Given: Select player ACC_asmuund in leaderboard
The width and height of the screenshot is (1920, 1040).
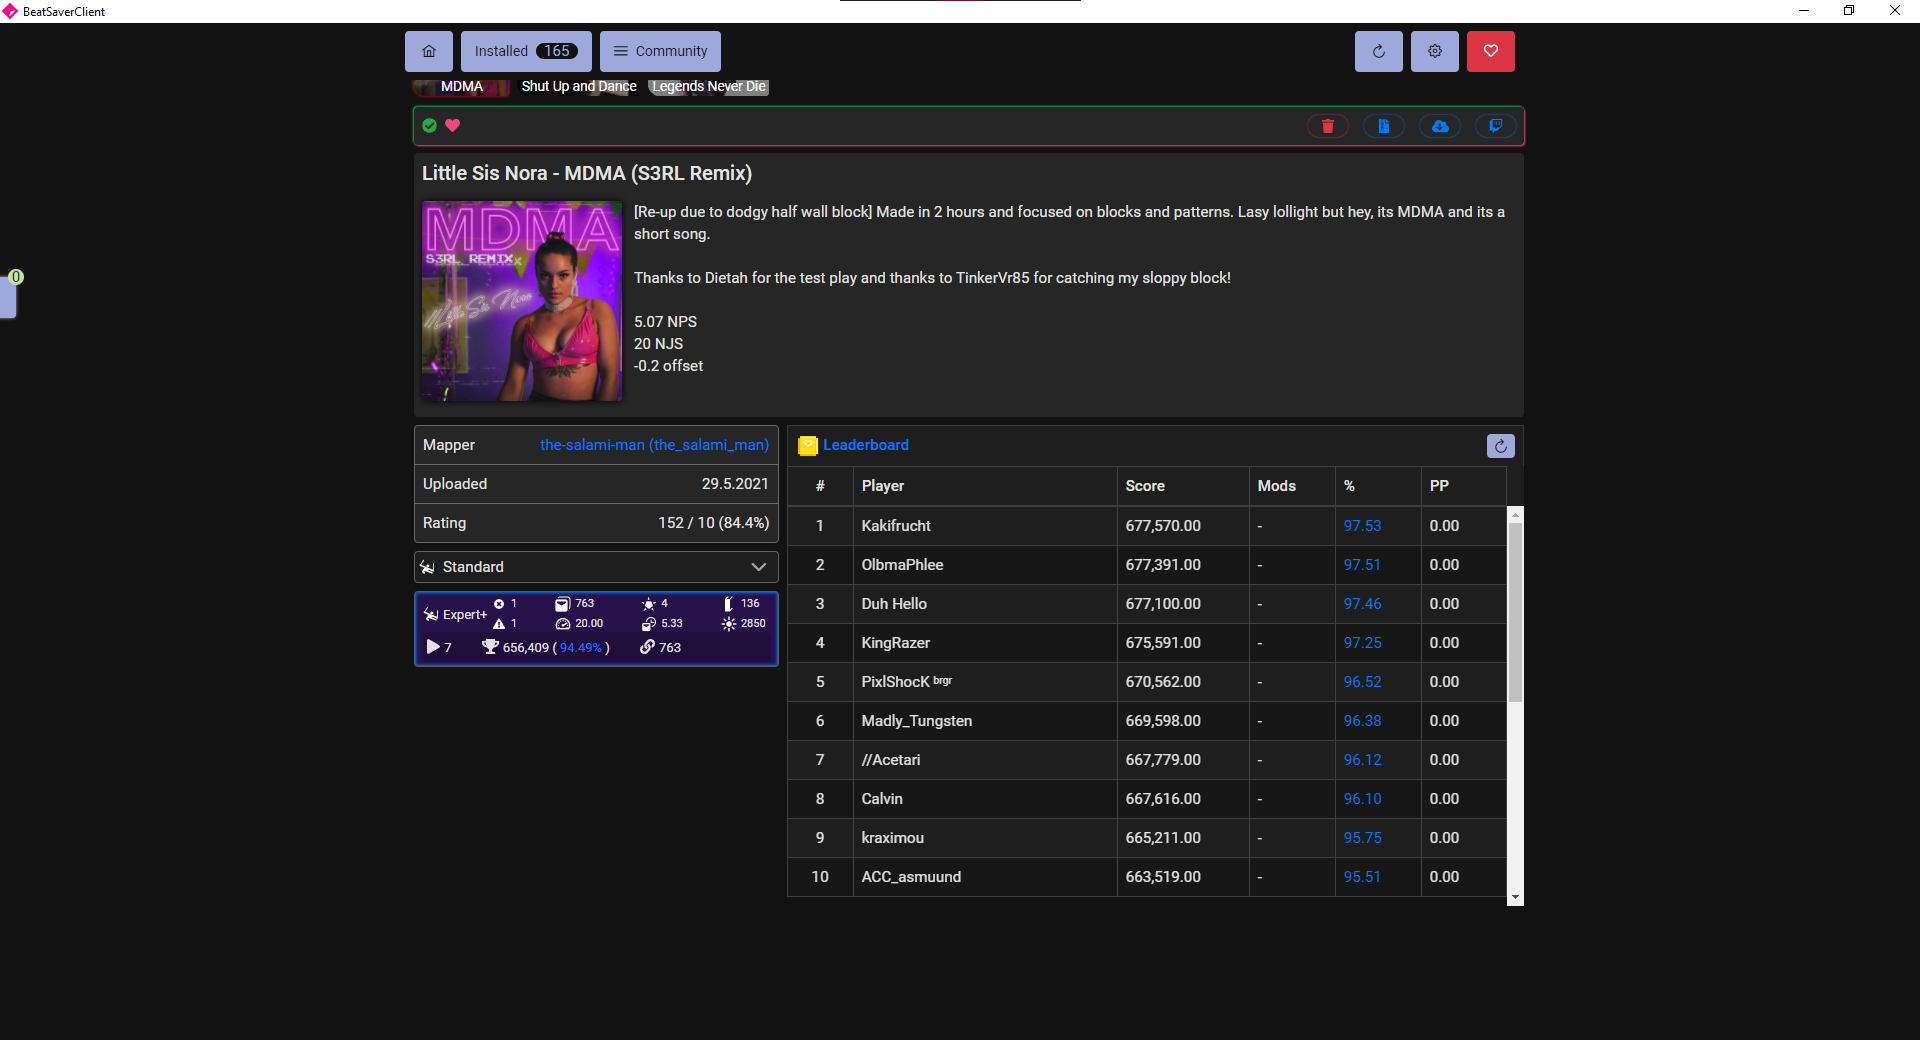Looking at the screenshot, I should click(911, 877).
